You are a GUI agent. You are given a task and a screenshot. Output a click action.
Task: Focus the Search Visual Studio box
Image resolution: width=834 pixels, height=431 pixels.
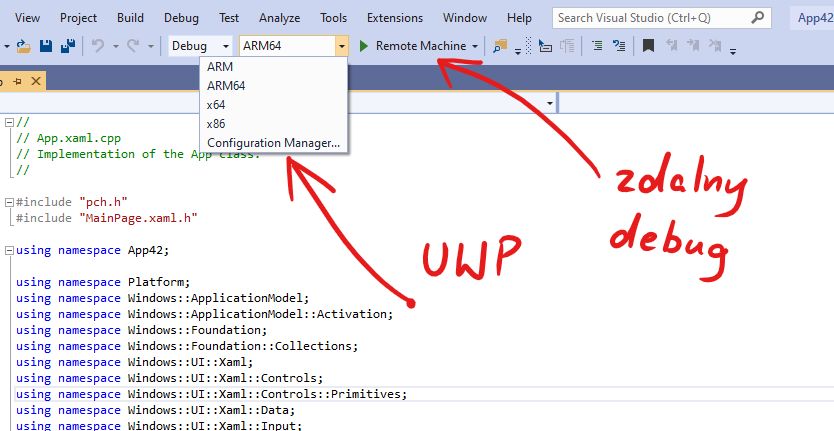coord(662,18)
